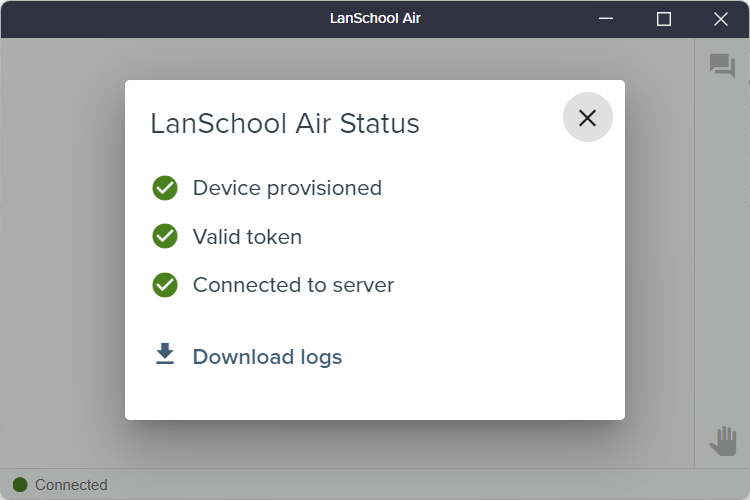Click the Download logs link
This screenshot has width=750, height=500.
267,357
